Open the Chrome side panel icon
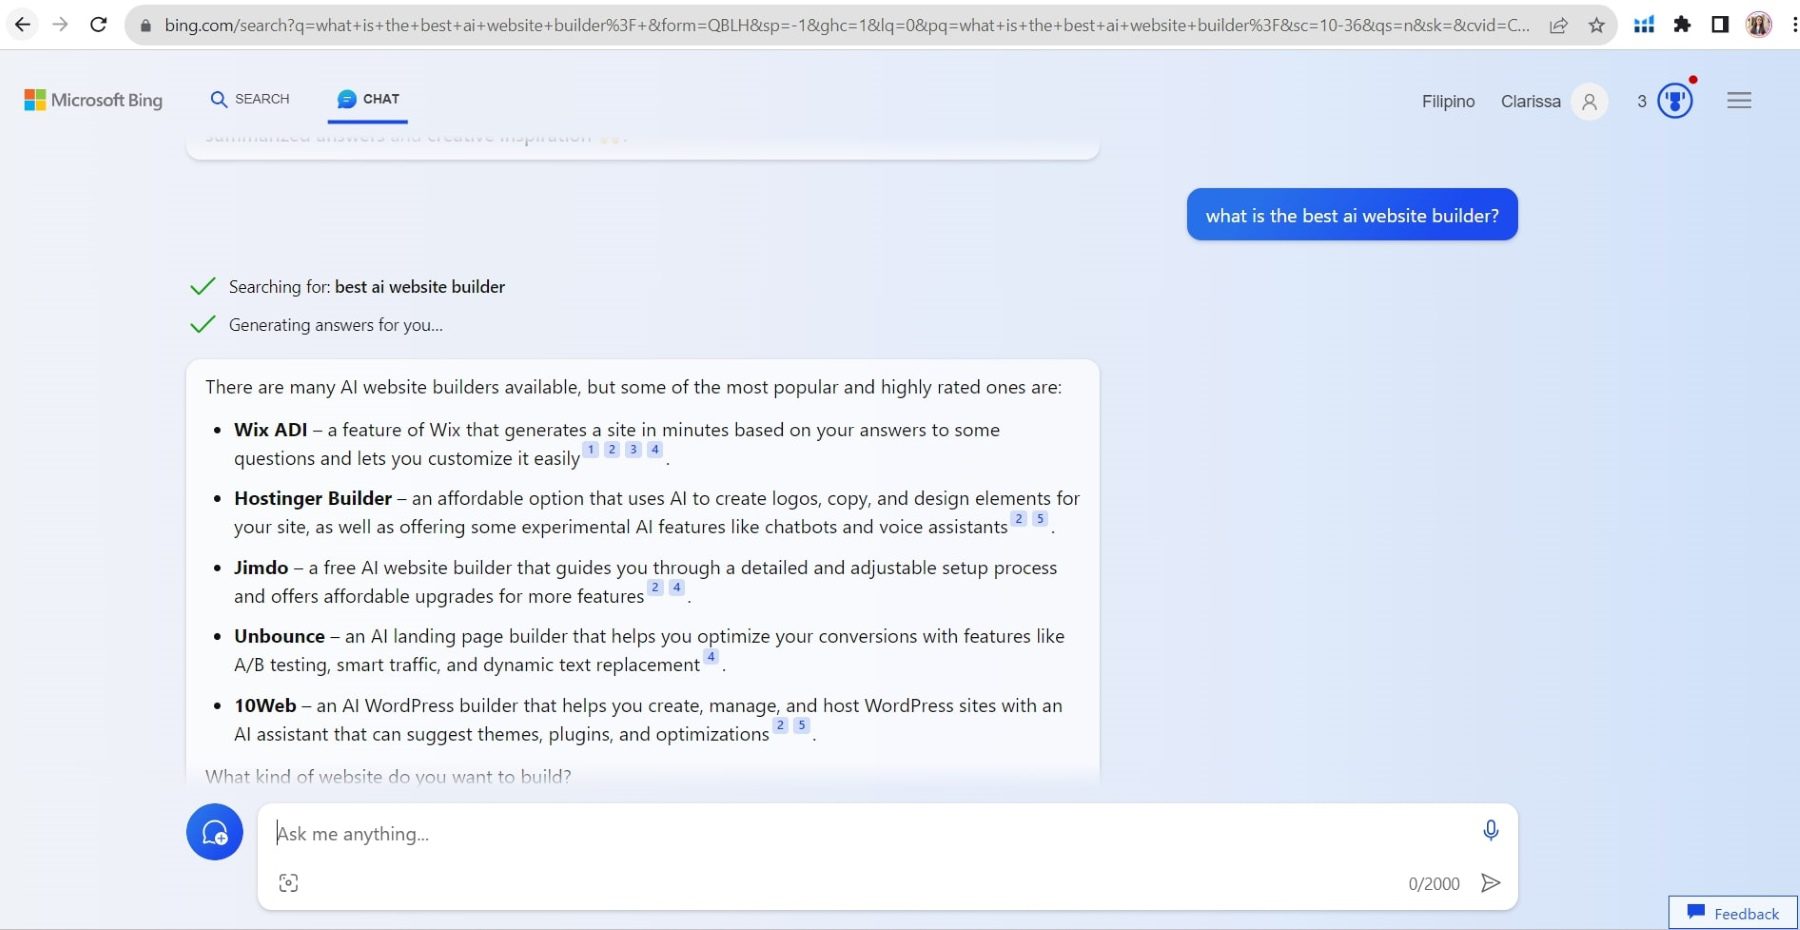 (1721, 23)
